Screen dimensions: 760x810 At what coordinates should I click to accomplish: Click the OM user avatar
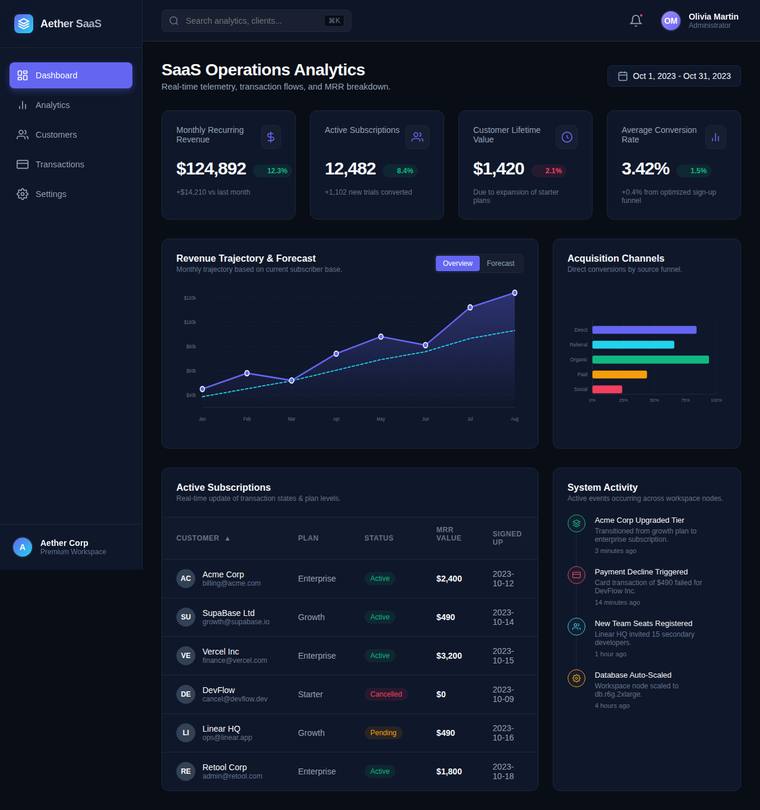click(x=671, y=21)
